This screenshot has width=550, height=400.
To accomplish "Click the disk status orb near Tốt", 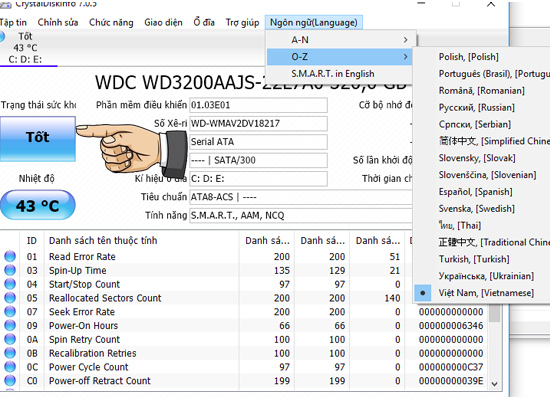I will 2,36.
